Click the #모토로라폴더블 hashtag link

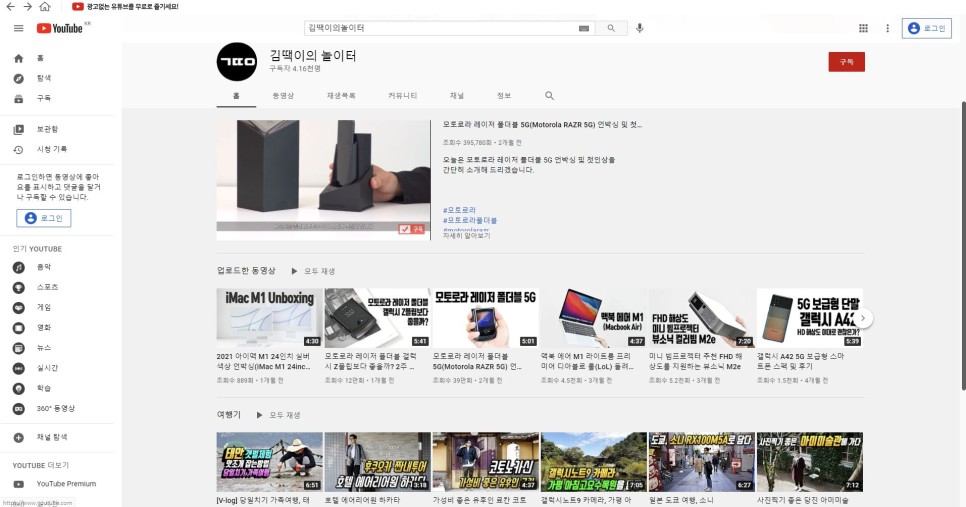coord(469,220)
